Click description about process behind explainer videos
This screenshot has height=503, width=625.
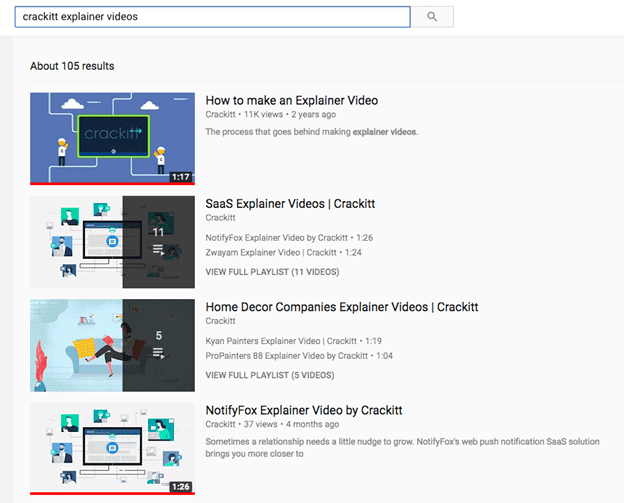pos(312,132)
